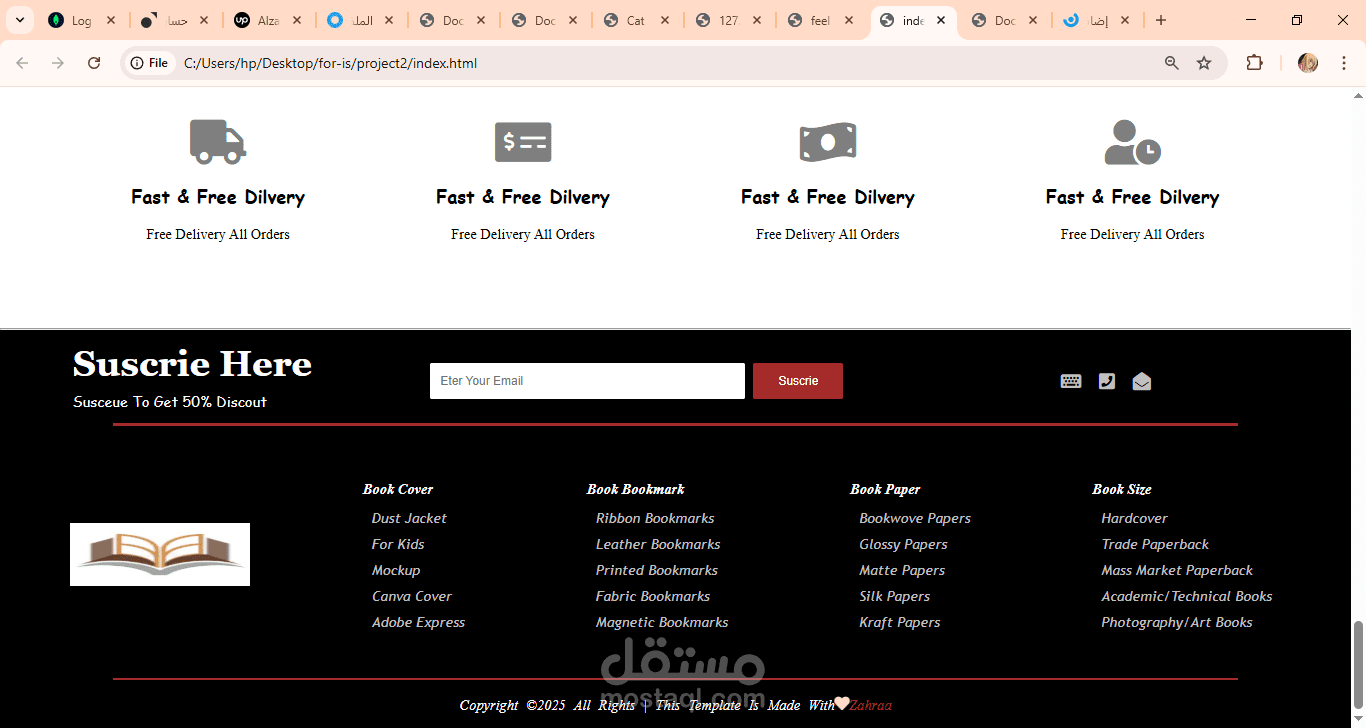This screenshot has height=728, width=1366.
Task: Click the Suscrie button
Action: point(798,381)
